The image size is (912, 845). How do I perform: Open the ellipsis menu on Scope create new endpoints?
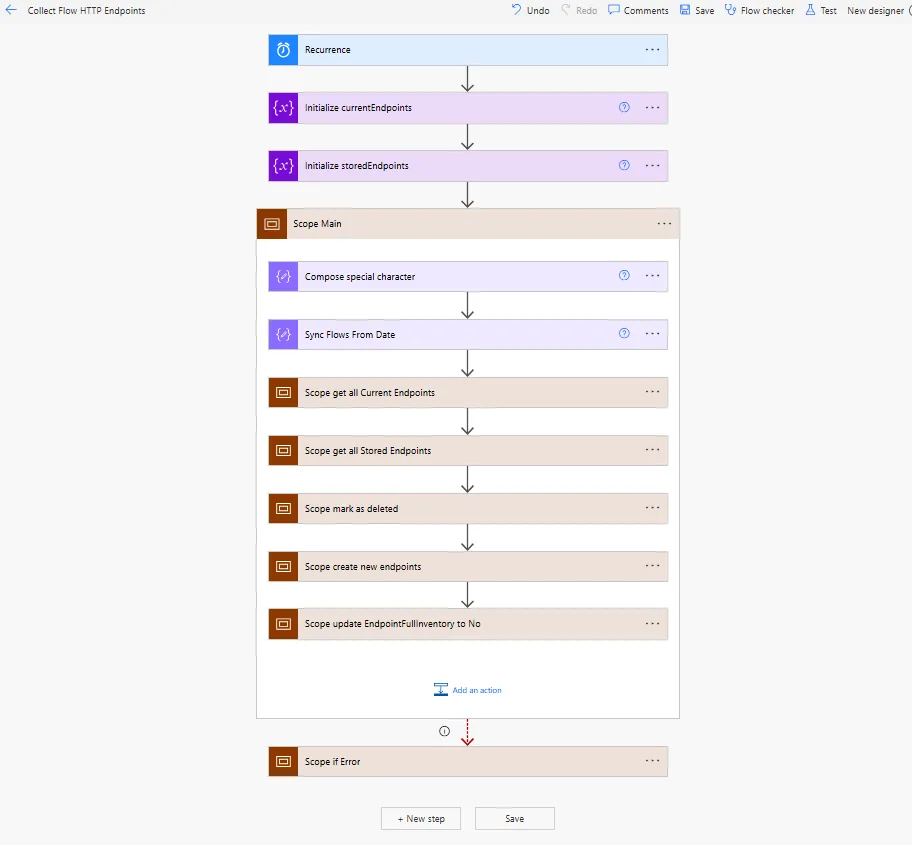coord(653,565)
